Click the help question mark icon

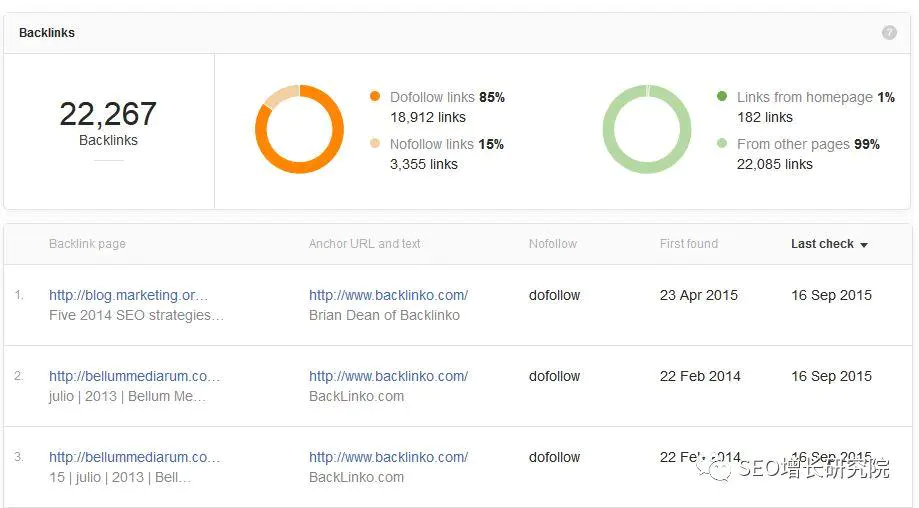pos(889,33)
